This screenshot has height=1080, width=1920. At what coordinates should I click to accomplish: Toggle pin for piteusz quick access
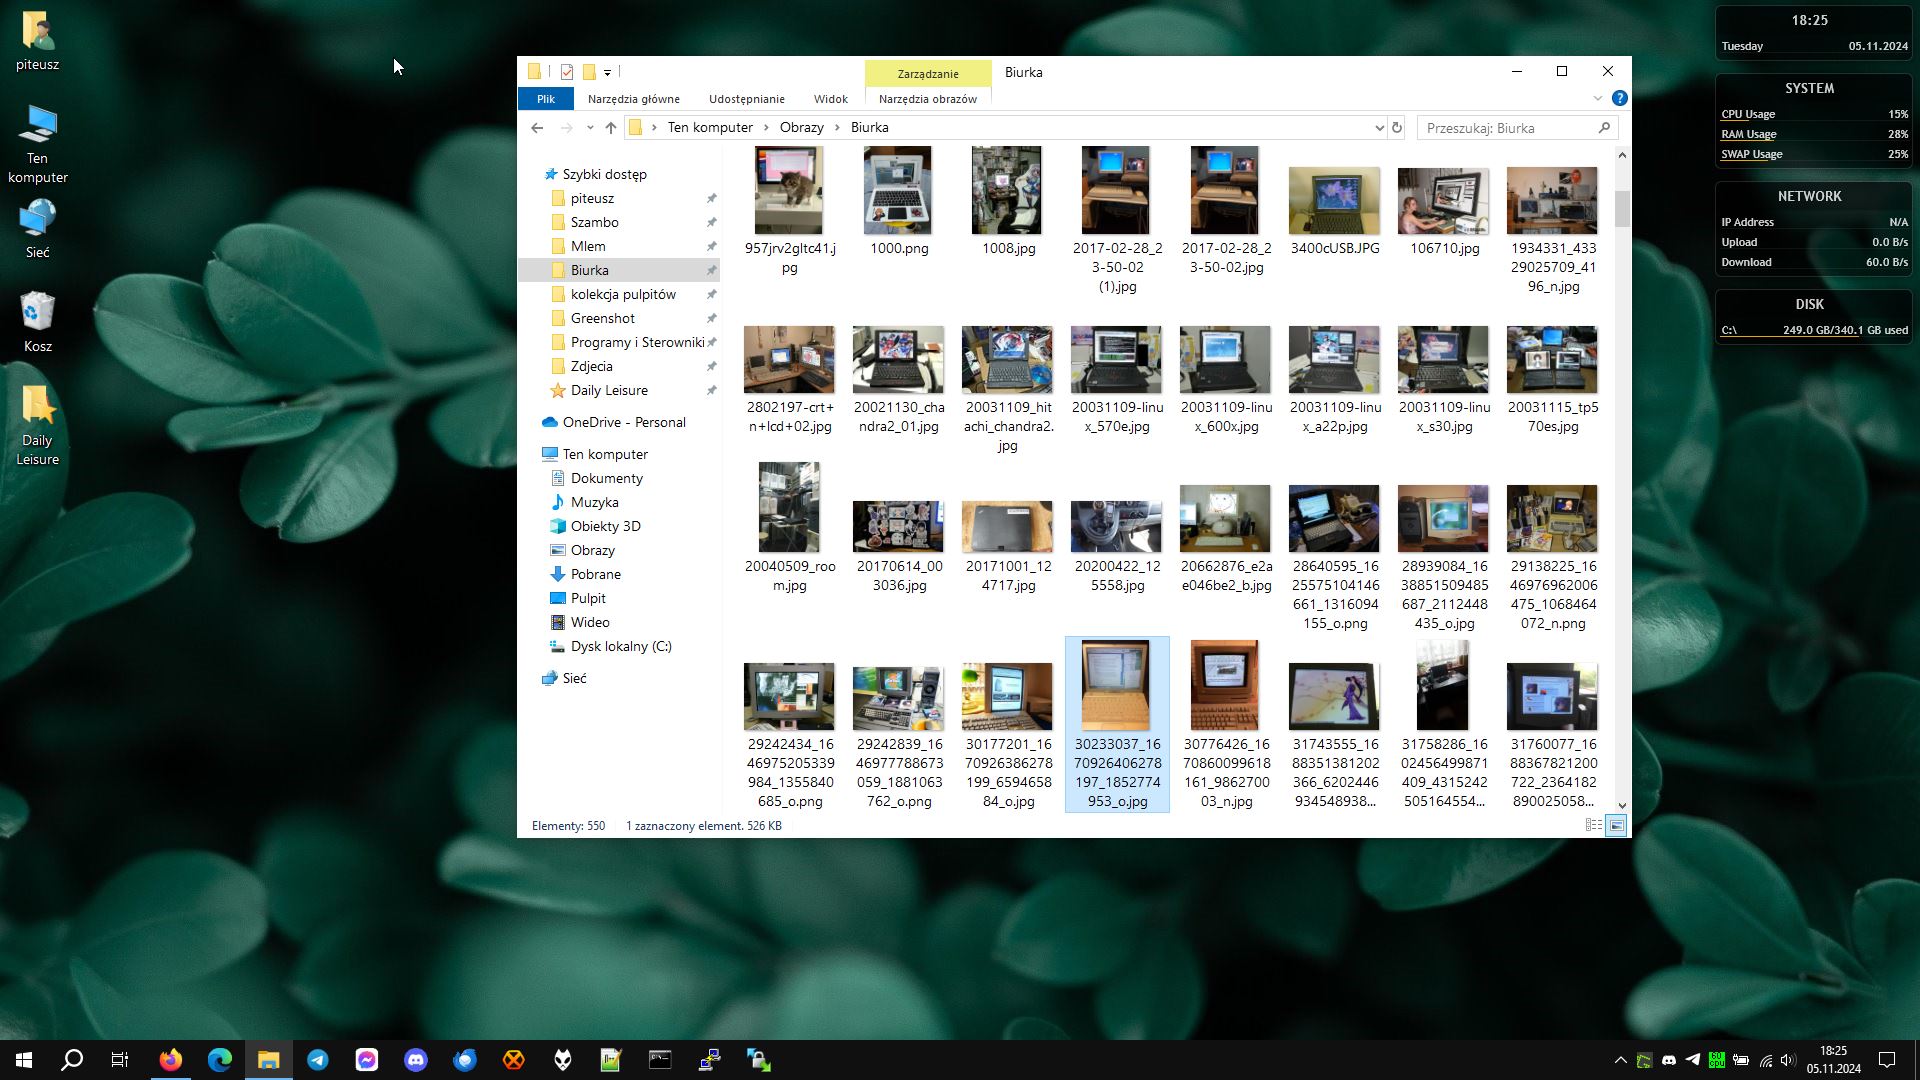point(711,198)
